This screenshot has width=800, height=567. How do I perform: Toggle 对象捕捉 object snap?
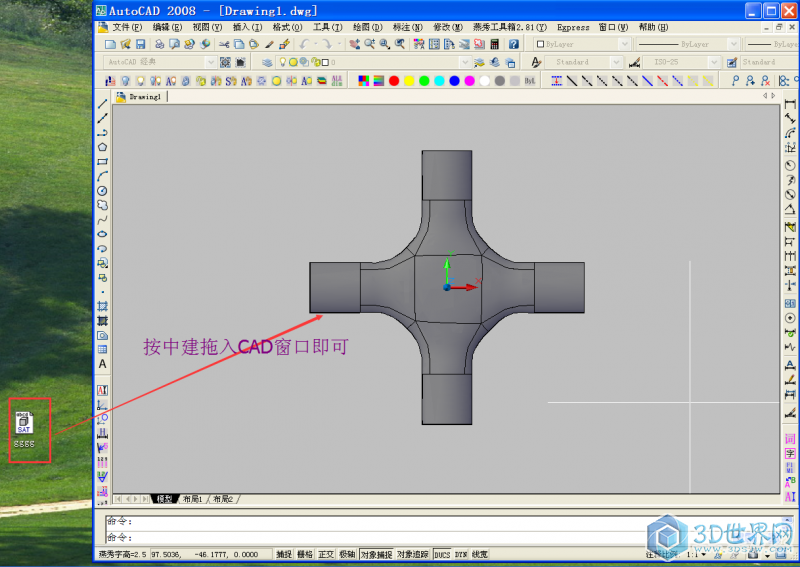(x=377, y=554)
